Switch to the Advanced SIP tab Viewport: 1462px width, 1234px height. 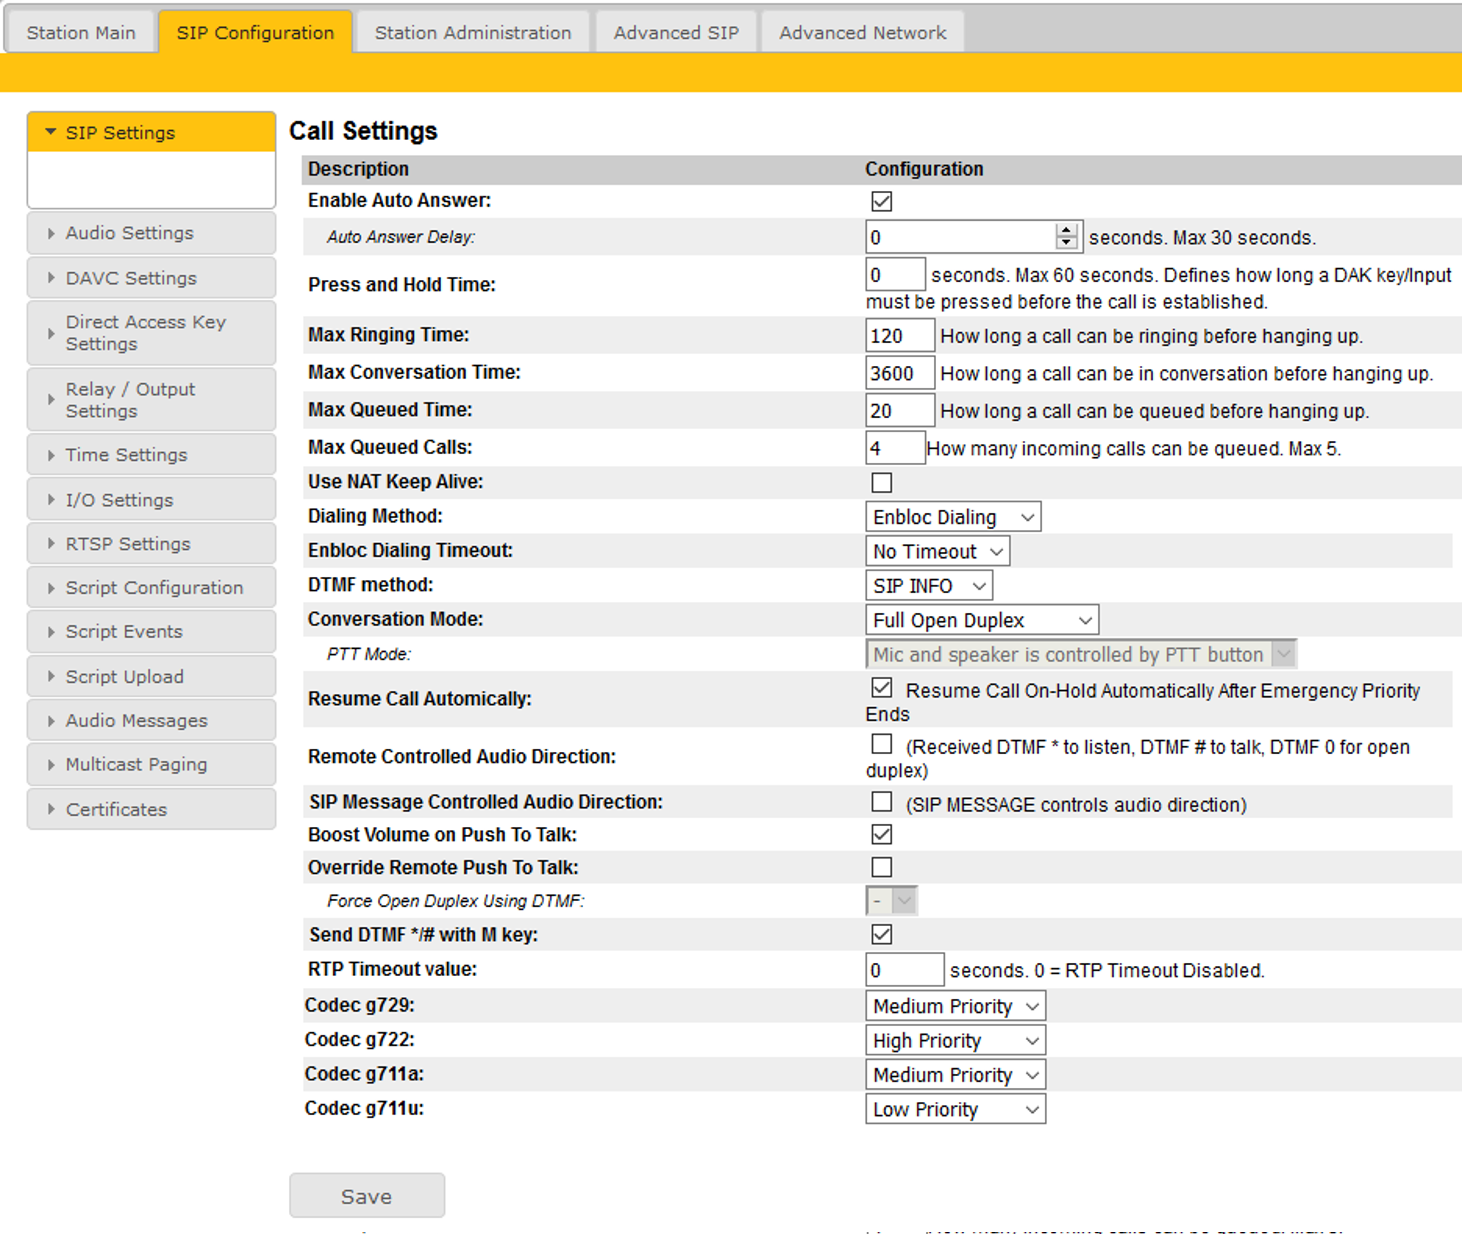pyautogui.click(x=676, y=32)
